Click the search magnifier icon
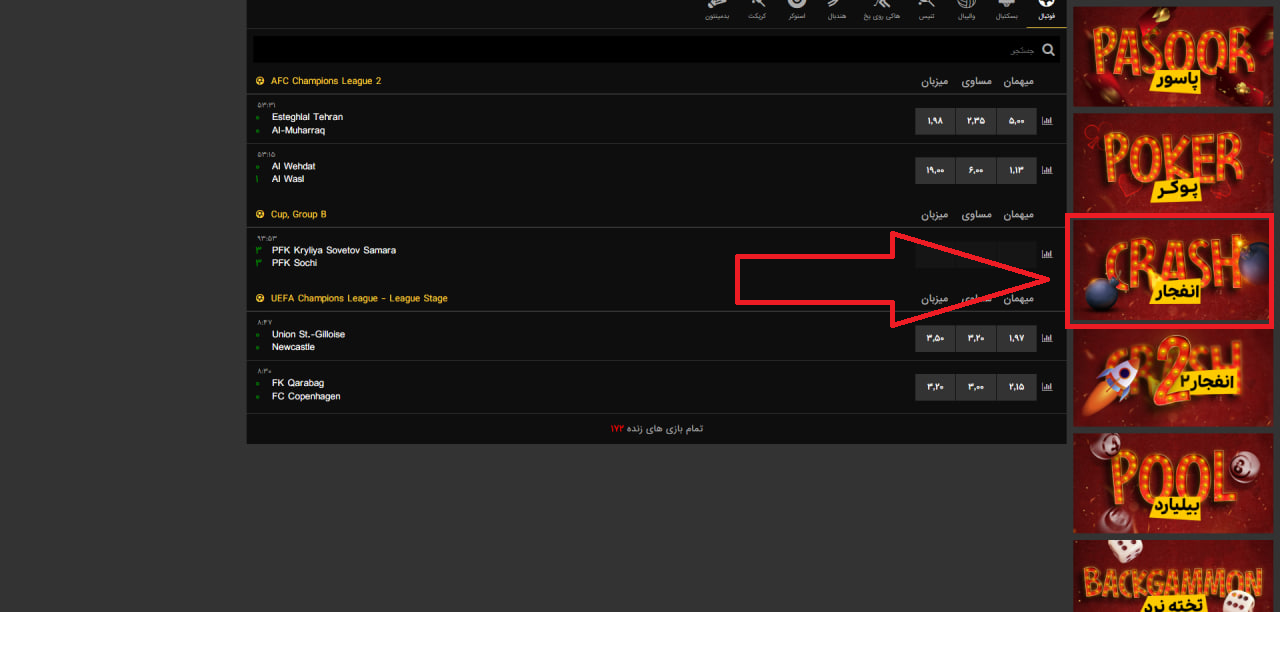The height and width of the screenshot is (648, 1280). [1048, 49]
